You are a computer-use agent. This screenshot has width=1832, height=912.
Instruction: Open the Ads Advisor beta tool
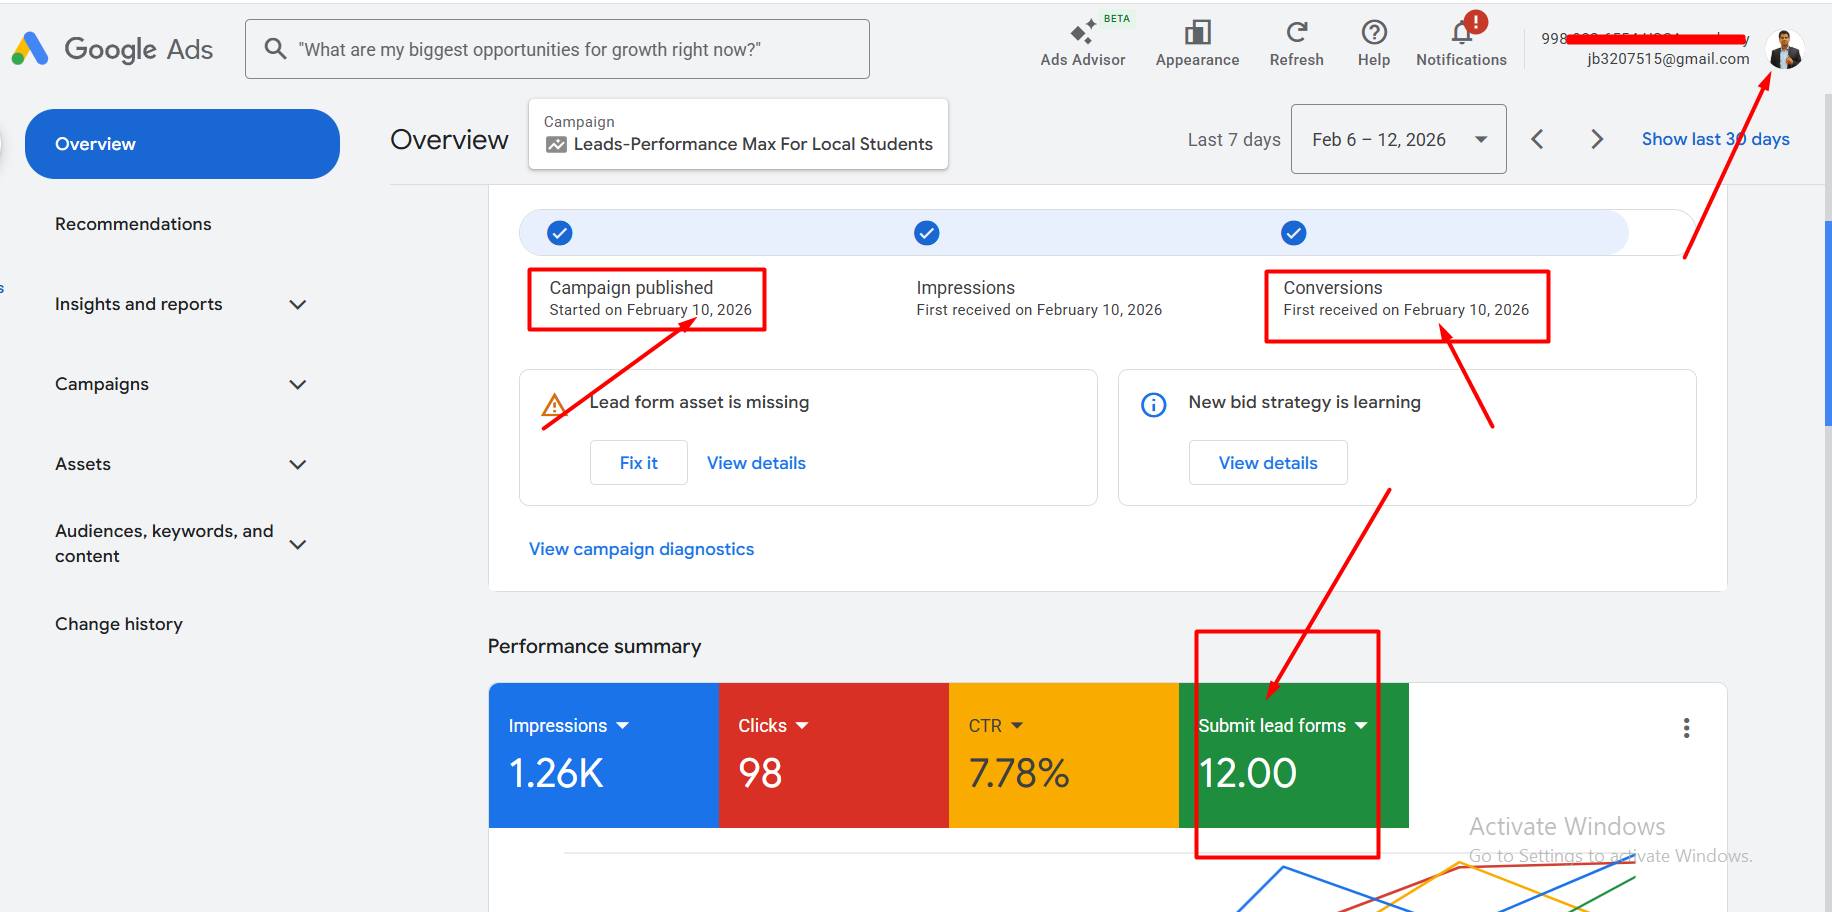tap(1083, 43)
